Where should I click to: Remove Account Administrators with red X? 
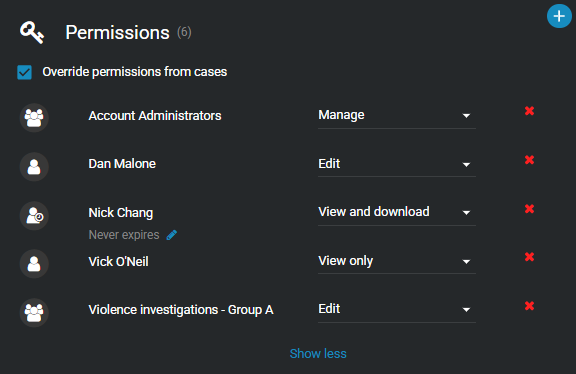point(529,111)
